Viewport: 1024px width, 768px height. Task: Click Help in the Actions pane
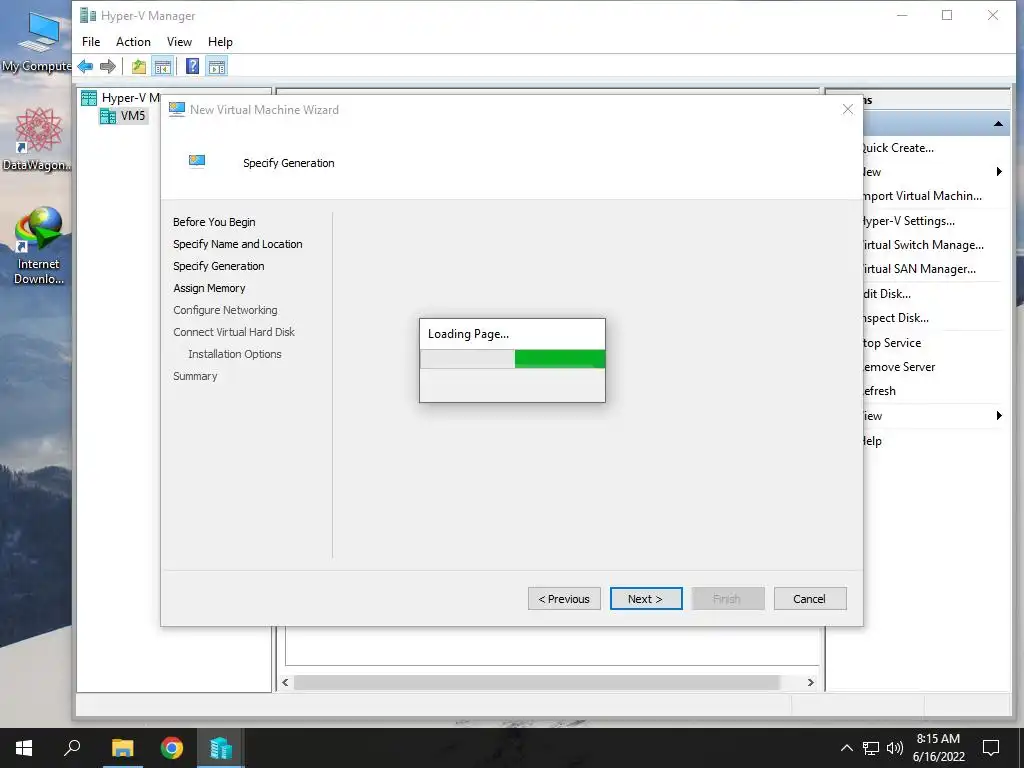click(x=872, y=441)
